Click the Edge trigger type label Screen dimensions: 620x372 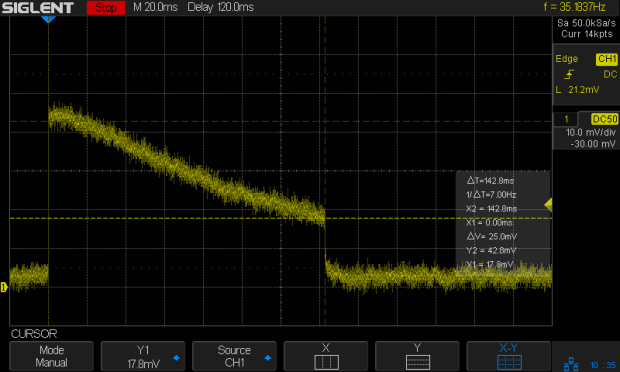tap(566, 59)
